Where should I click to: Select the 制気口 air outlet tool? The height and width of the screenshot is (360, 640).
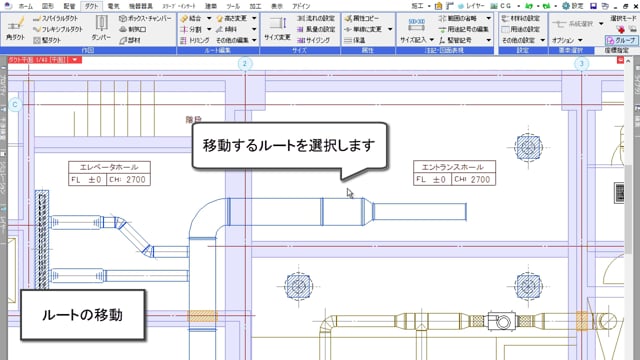tap(133, 29)
